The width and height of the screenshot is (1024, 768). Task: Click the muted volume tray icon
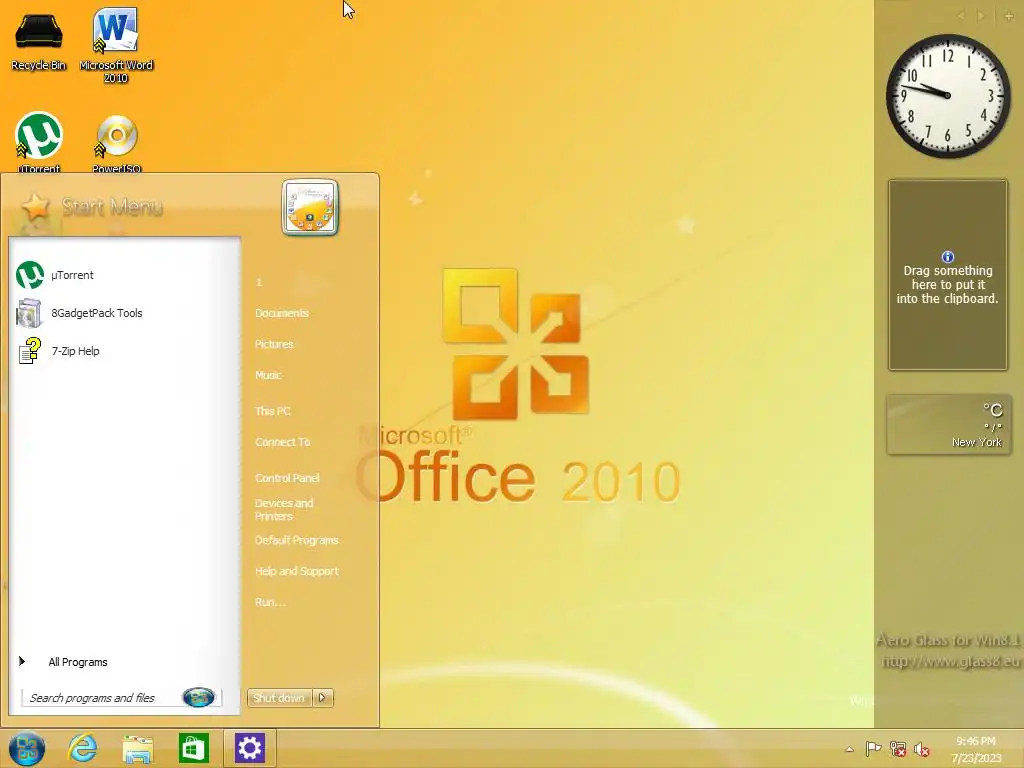pyautogui.click(x=921, y=749)
